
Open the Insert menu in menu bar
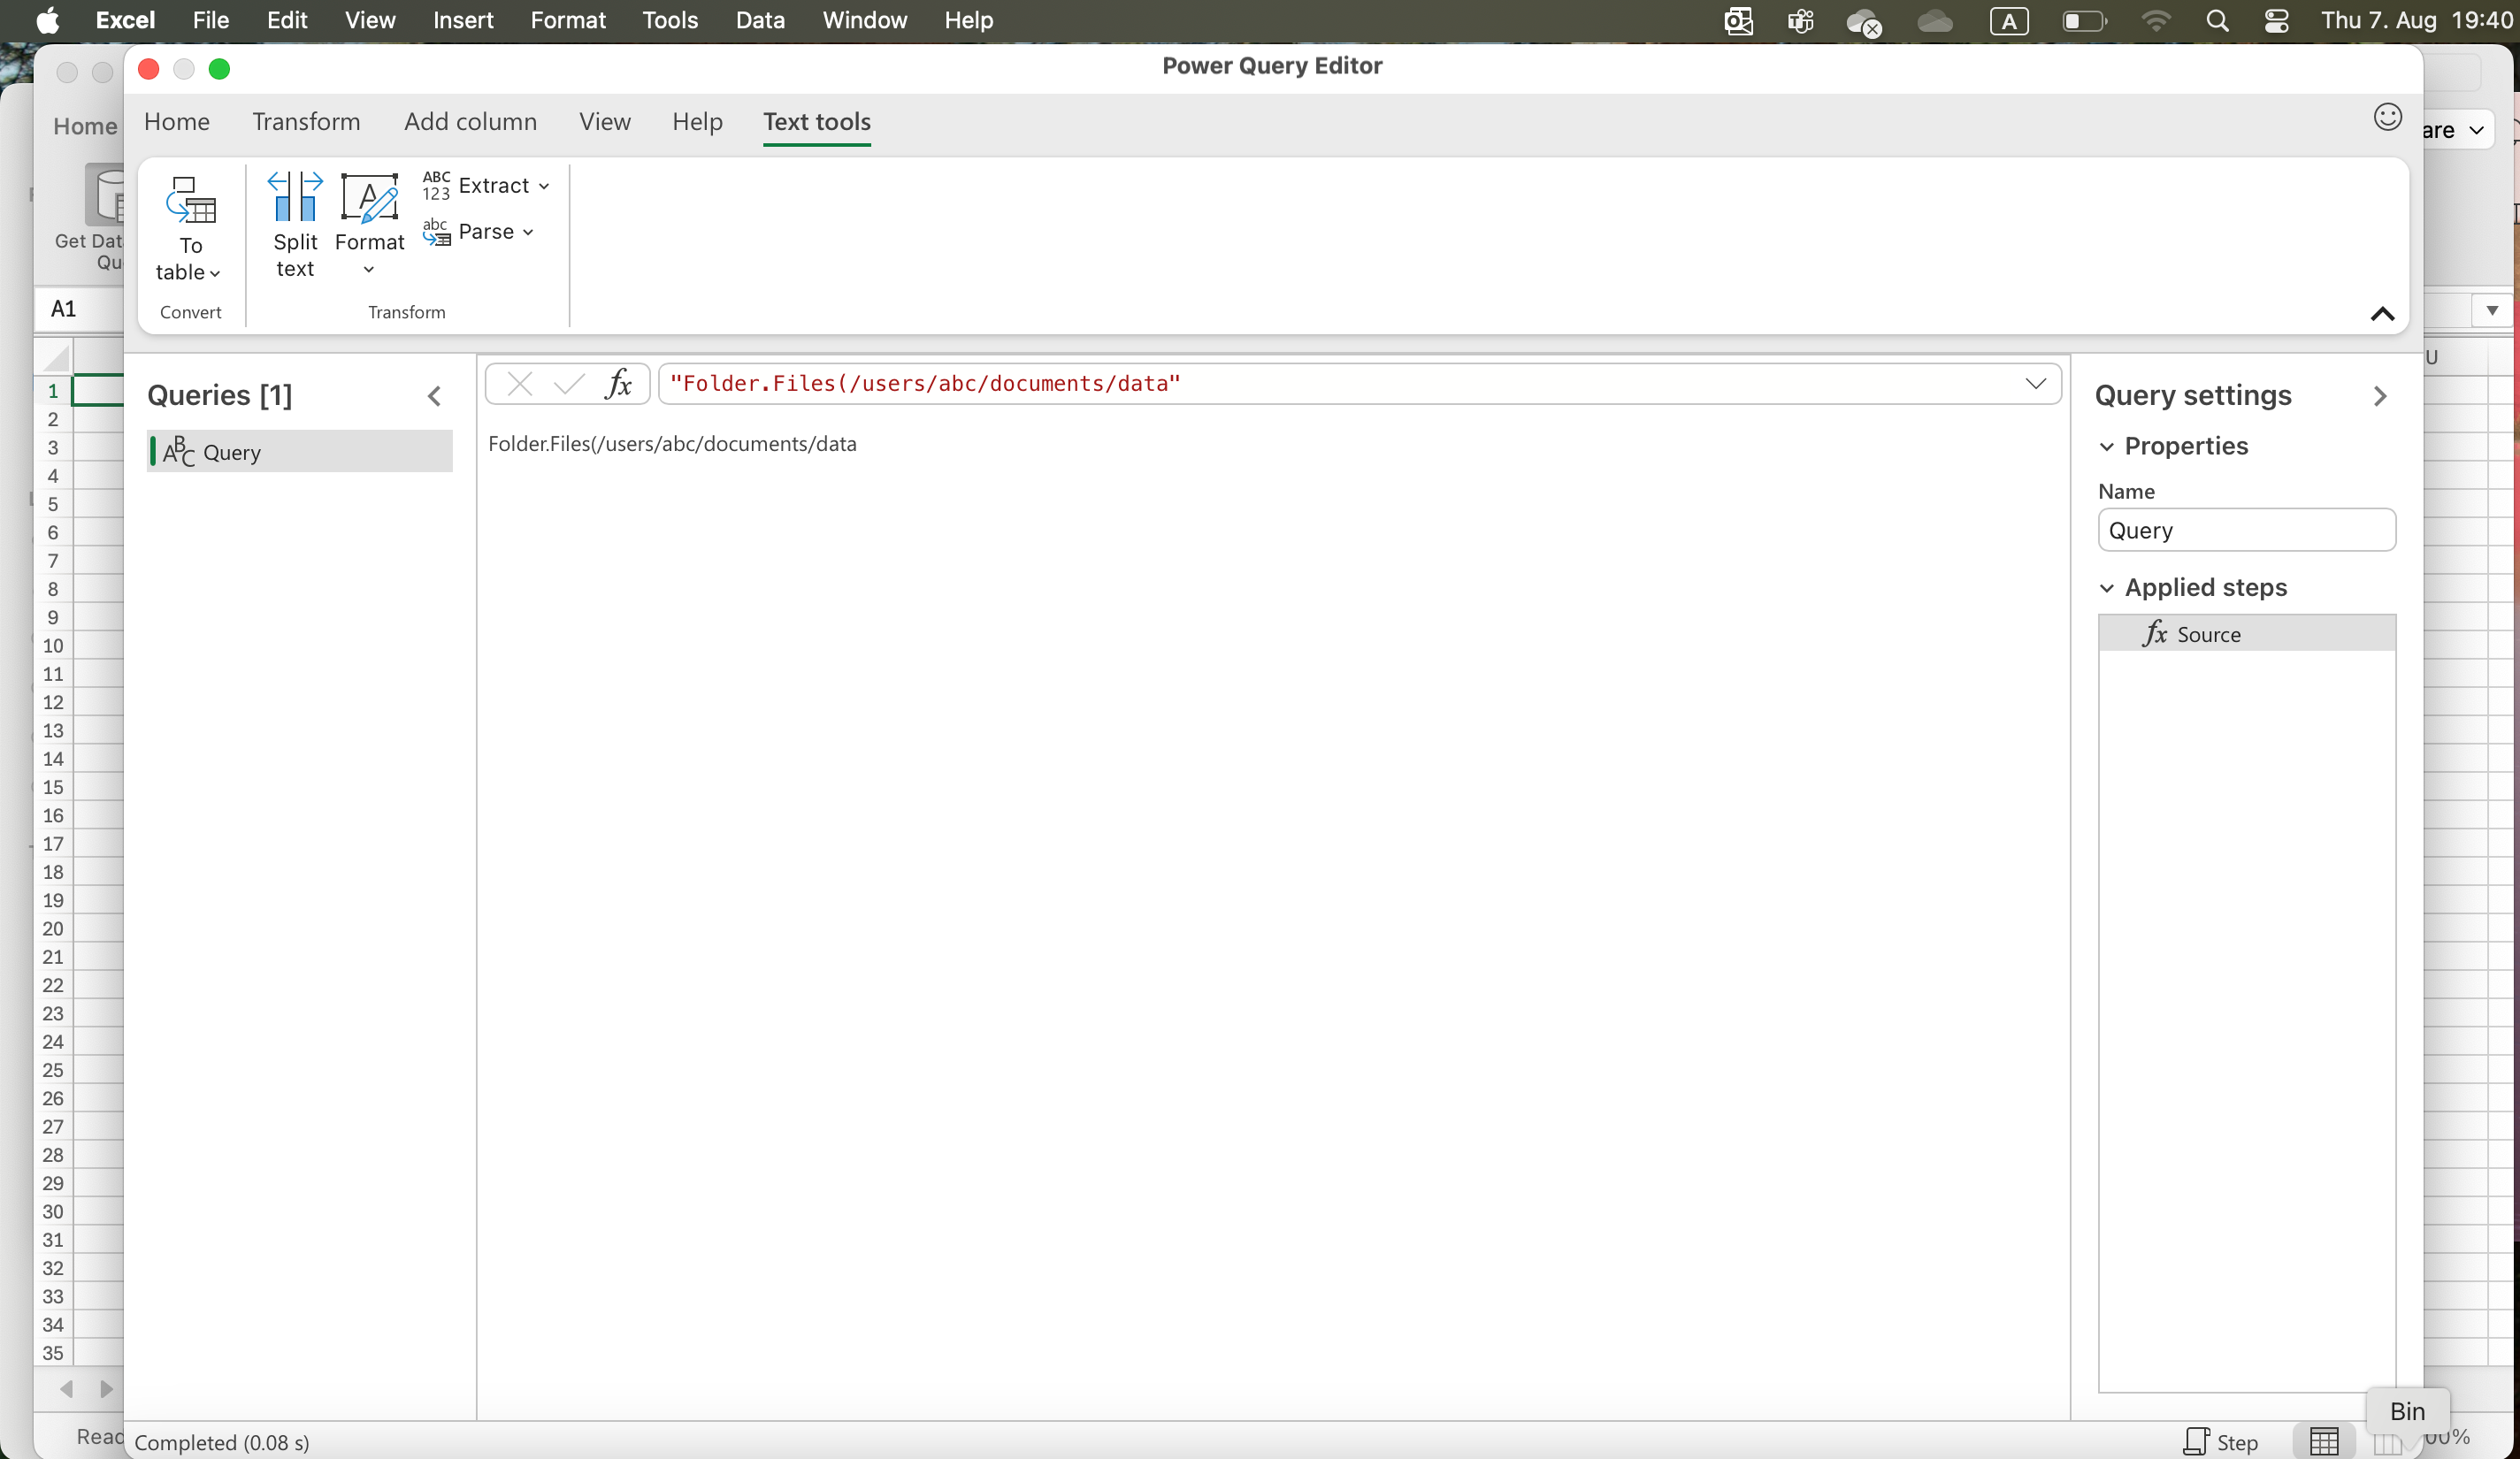click(463, 20)
